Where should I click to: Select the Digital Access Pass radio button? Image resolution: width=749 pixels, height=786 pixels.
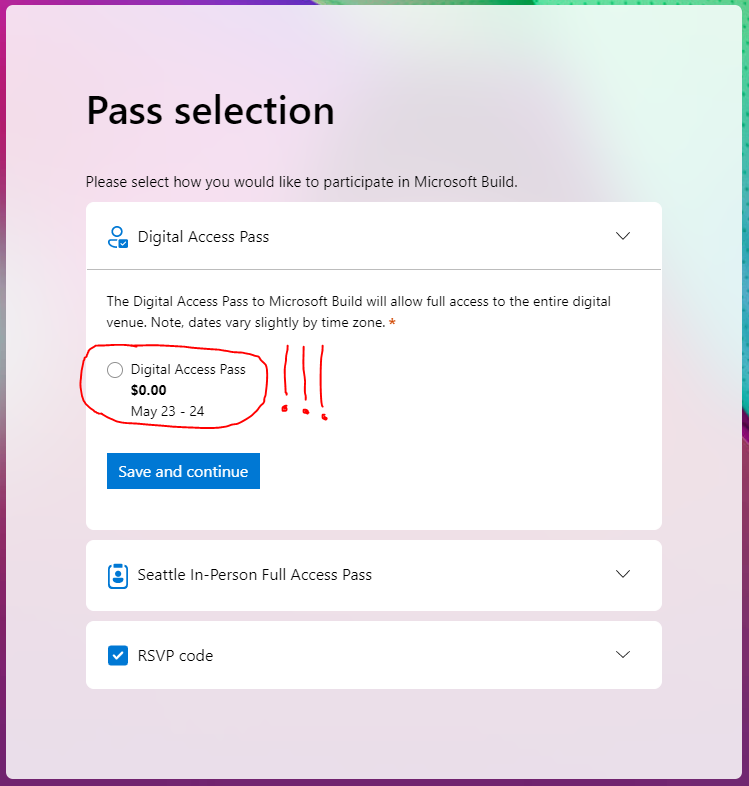pos(115,370)
